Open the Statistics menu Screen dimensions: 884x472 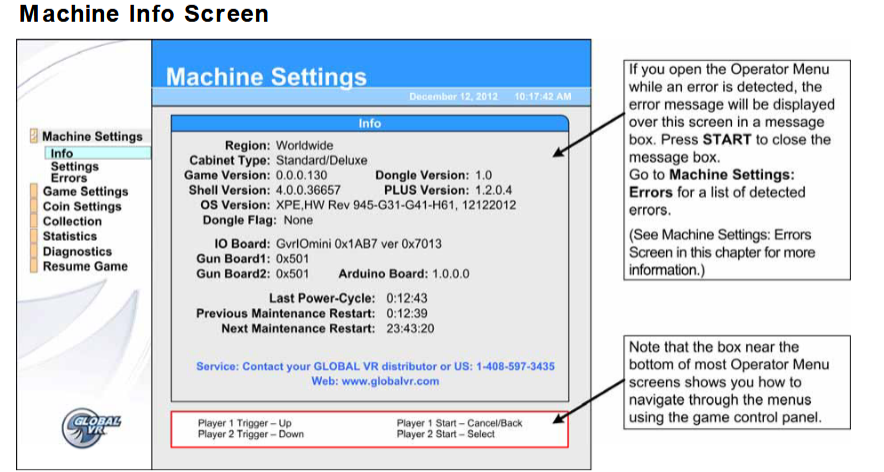[x=70, y=237]
